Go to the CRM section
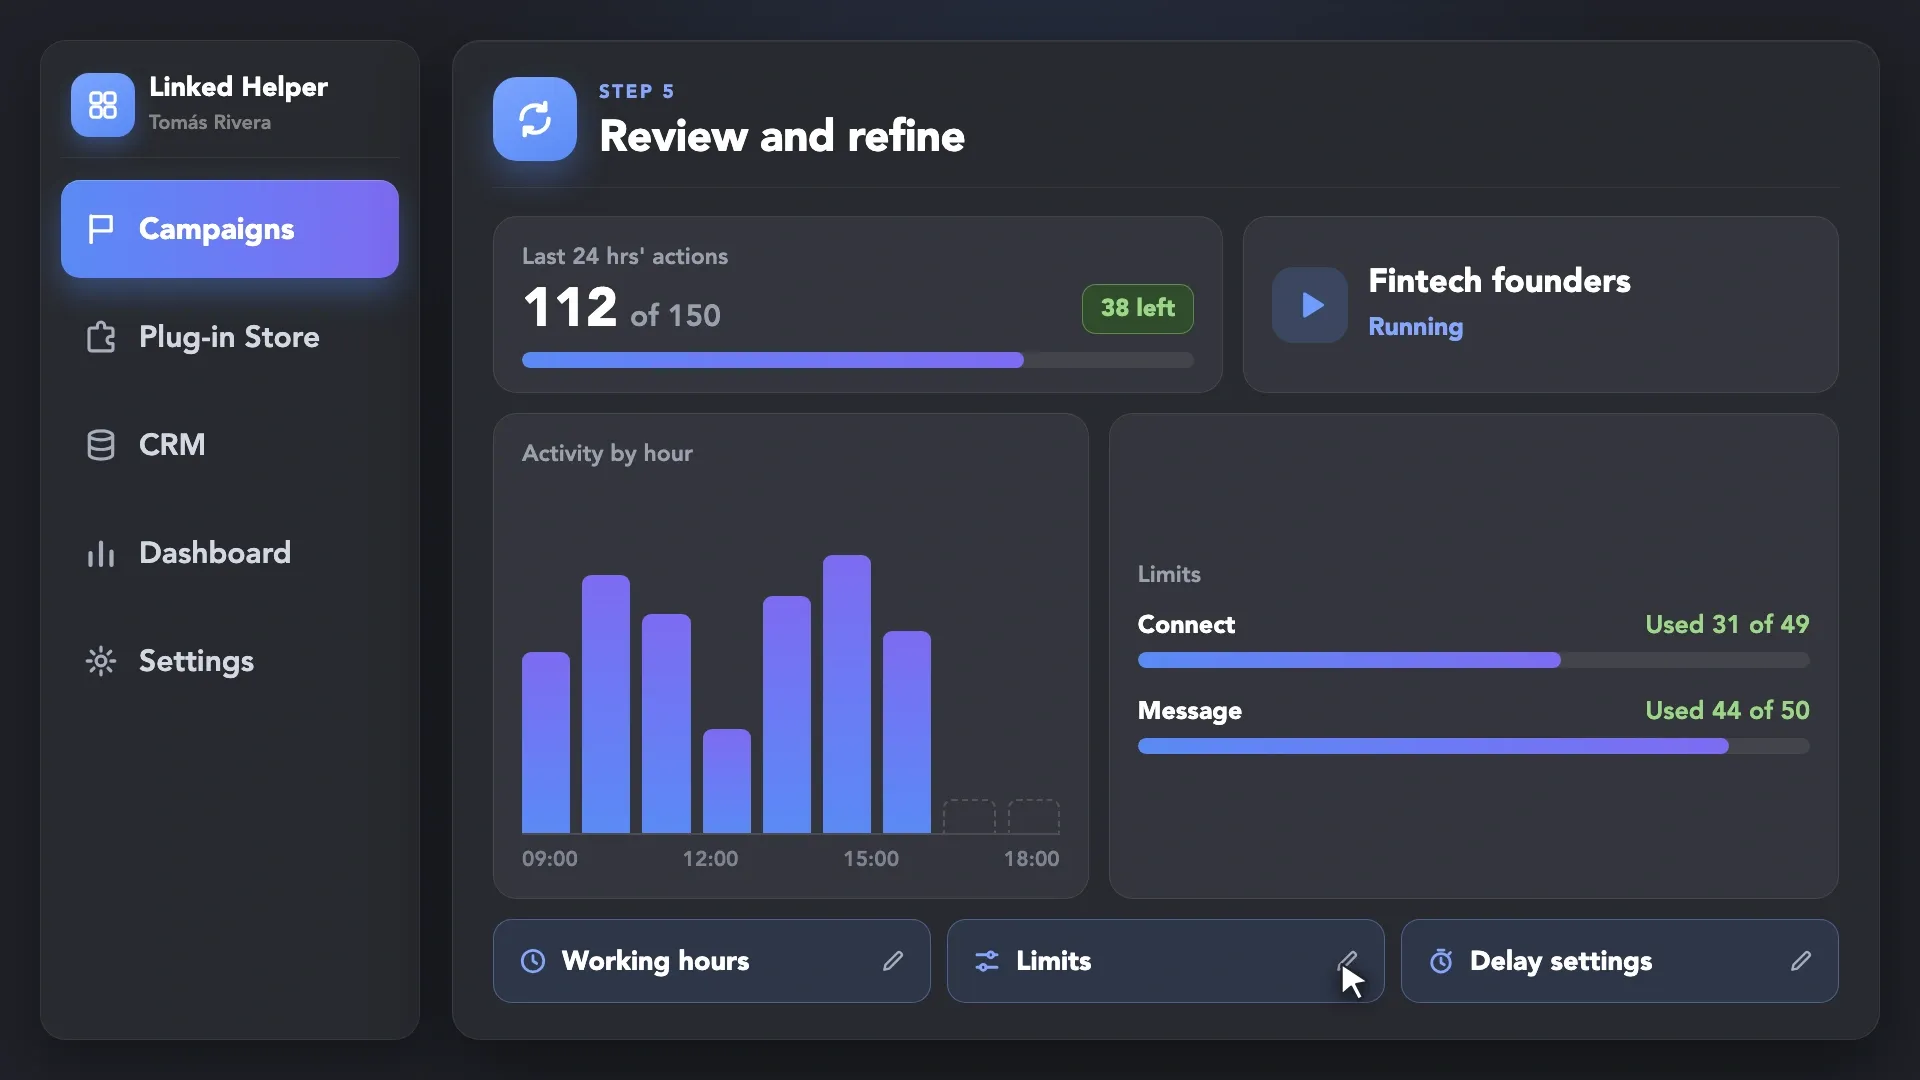1920x1080 pixels. tap(229, 445)
